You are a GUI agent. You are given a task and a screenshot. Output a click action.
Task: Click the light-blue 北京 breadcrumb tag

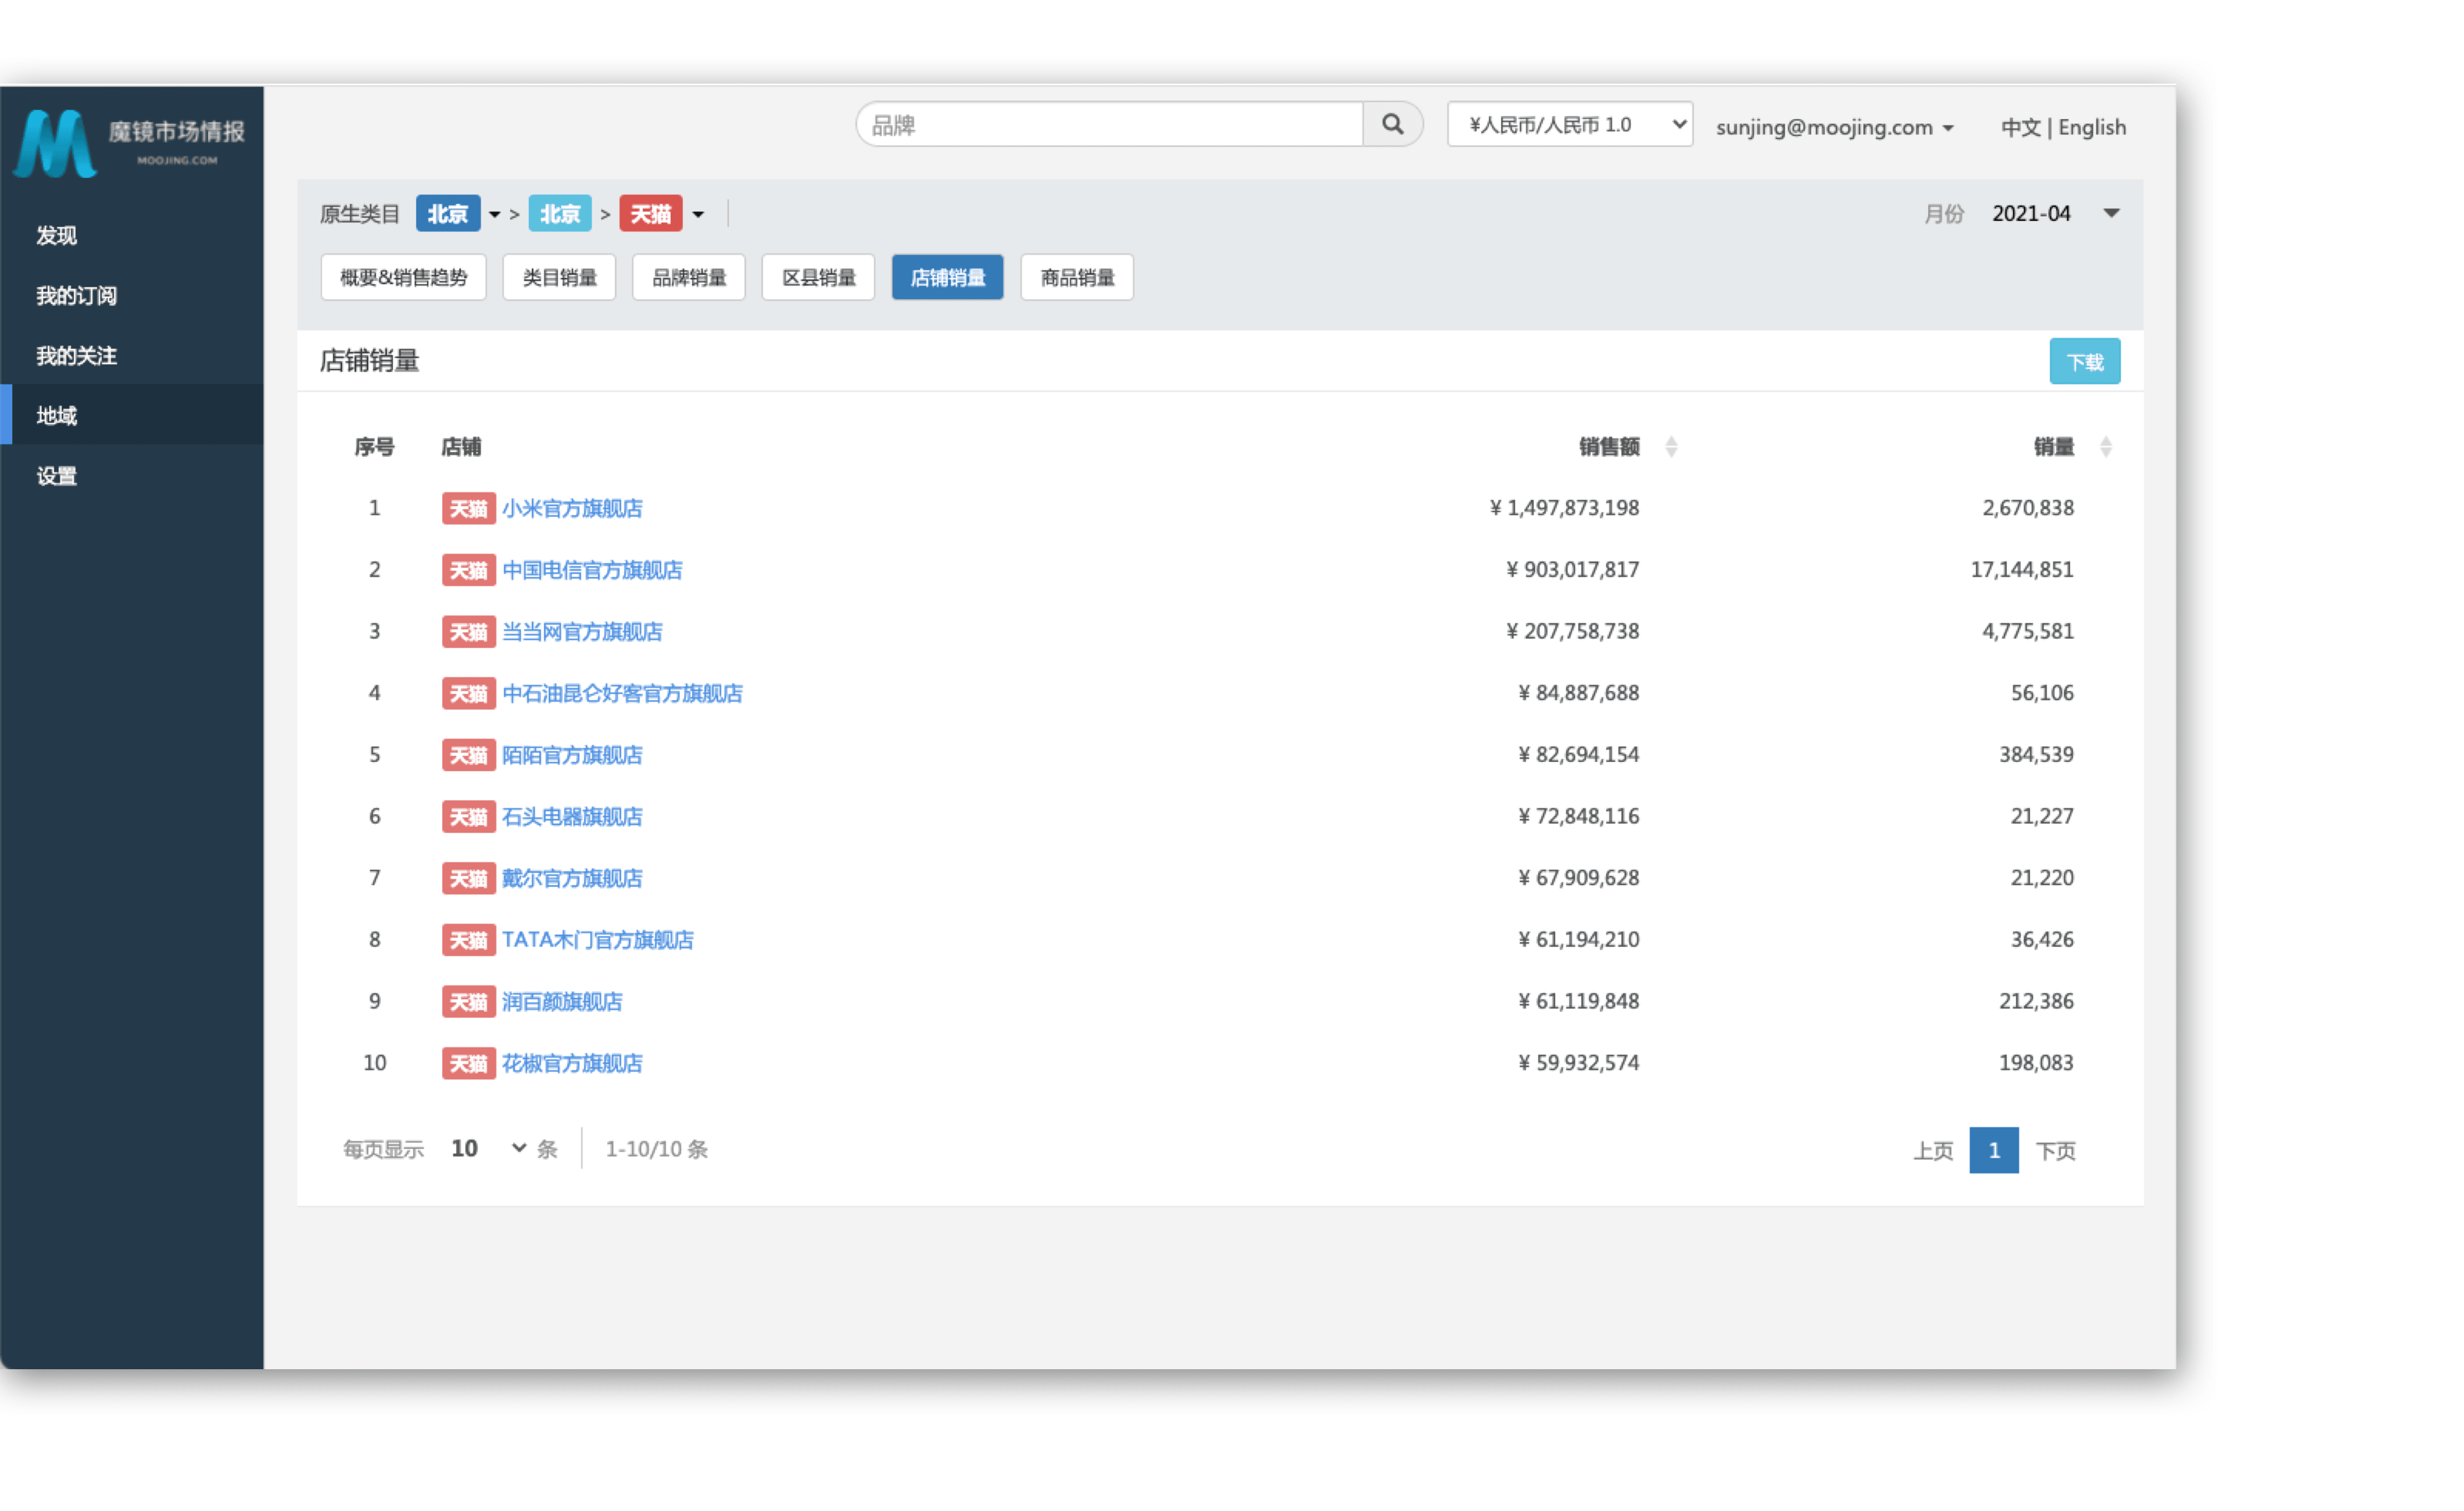(x=559, y=214)
